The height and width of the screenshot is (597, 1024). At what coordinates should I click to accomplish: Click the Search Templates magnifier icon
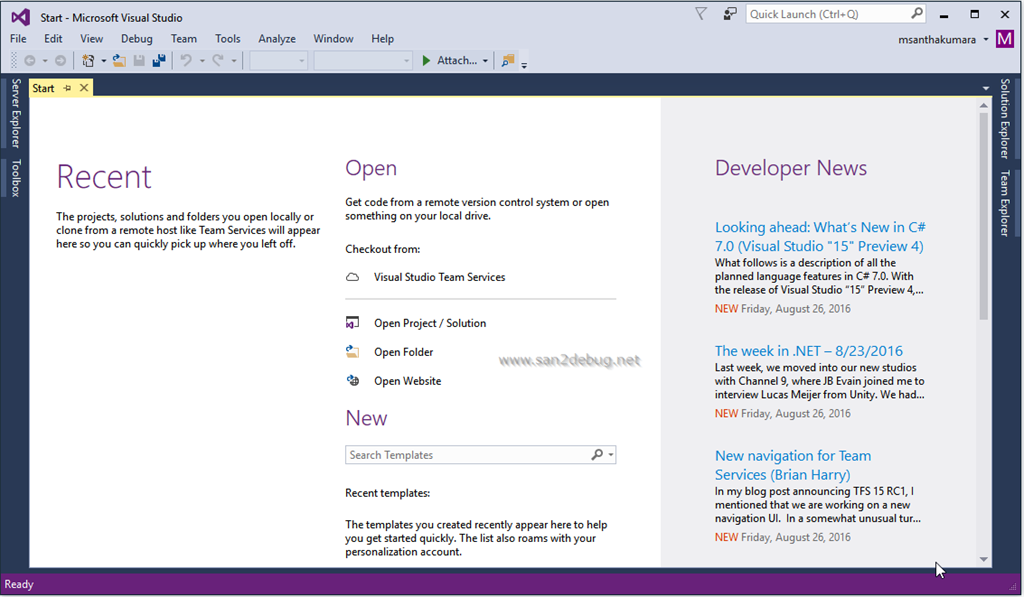pos(597,455)
